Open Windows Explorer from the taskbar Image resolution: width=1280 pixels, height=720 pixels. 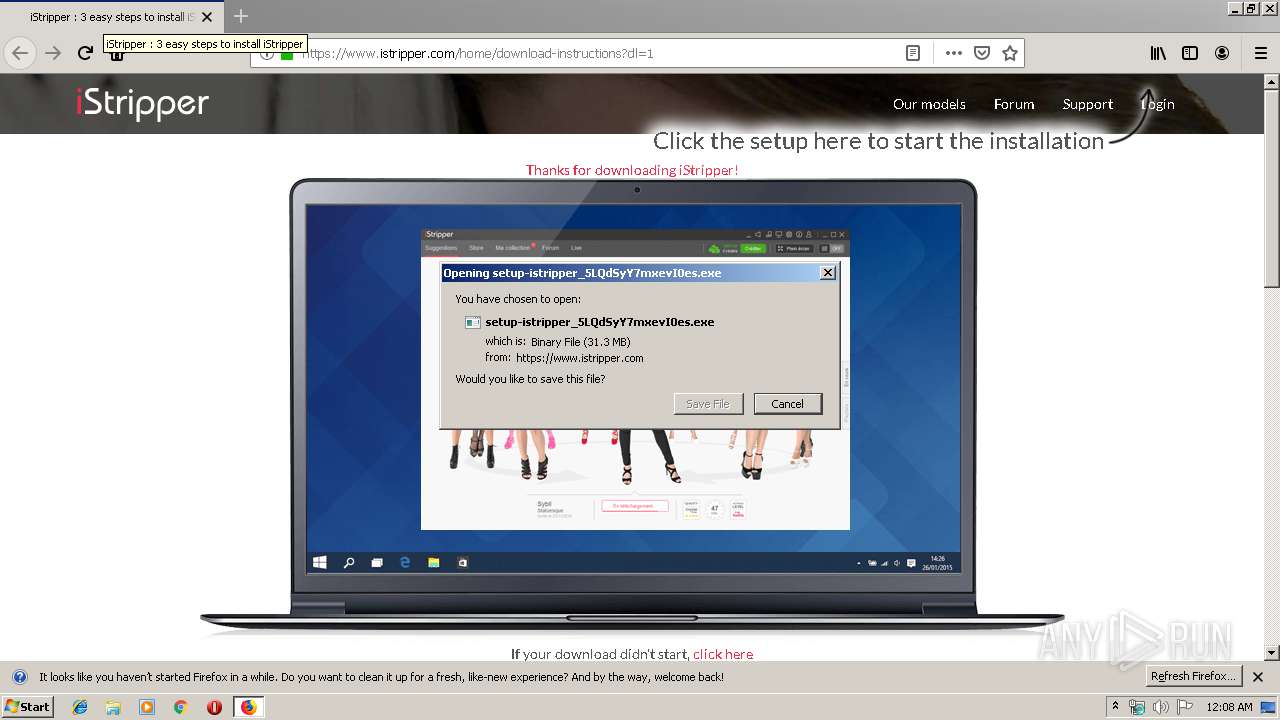113,707
